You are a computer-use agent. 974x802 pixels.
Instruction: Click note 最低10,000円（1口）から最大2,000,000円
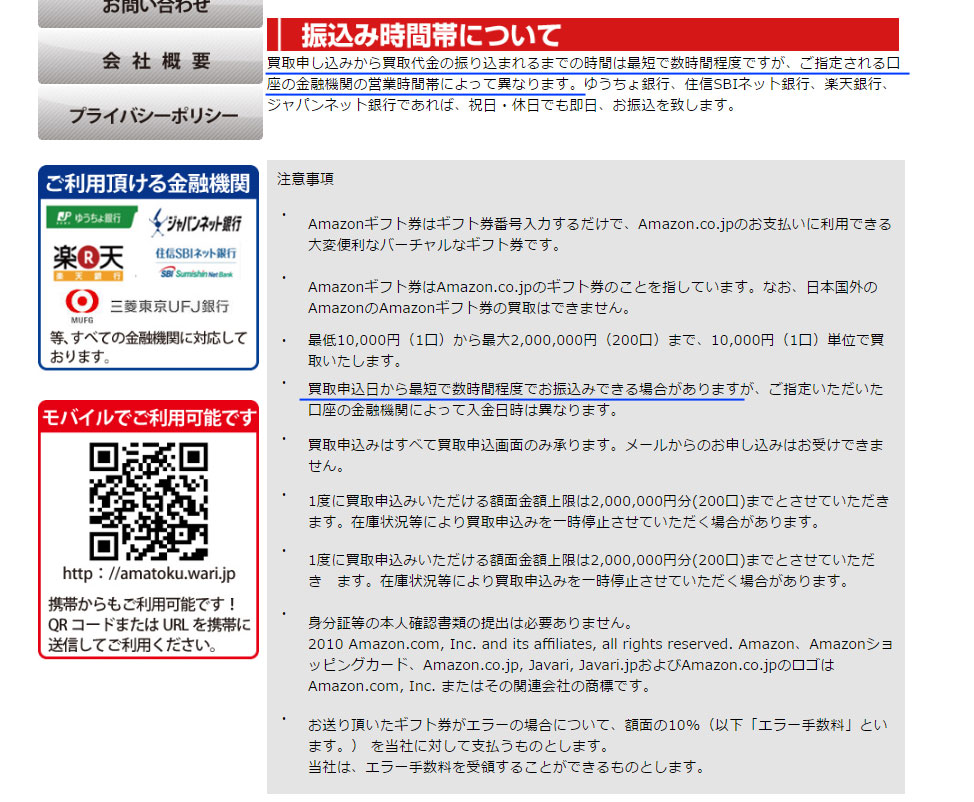596,350
